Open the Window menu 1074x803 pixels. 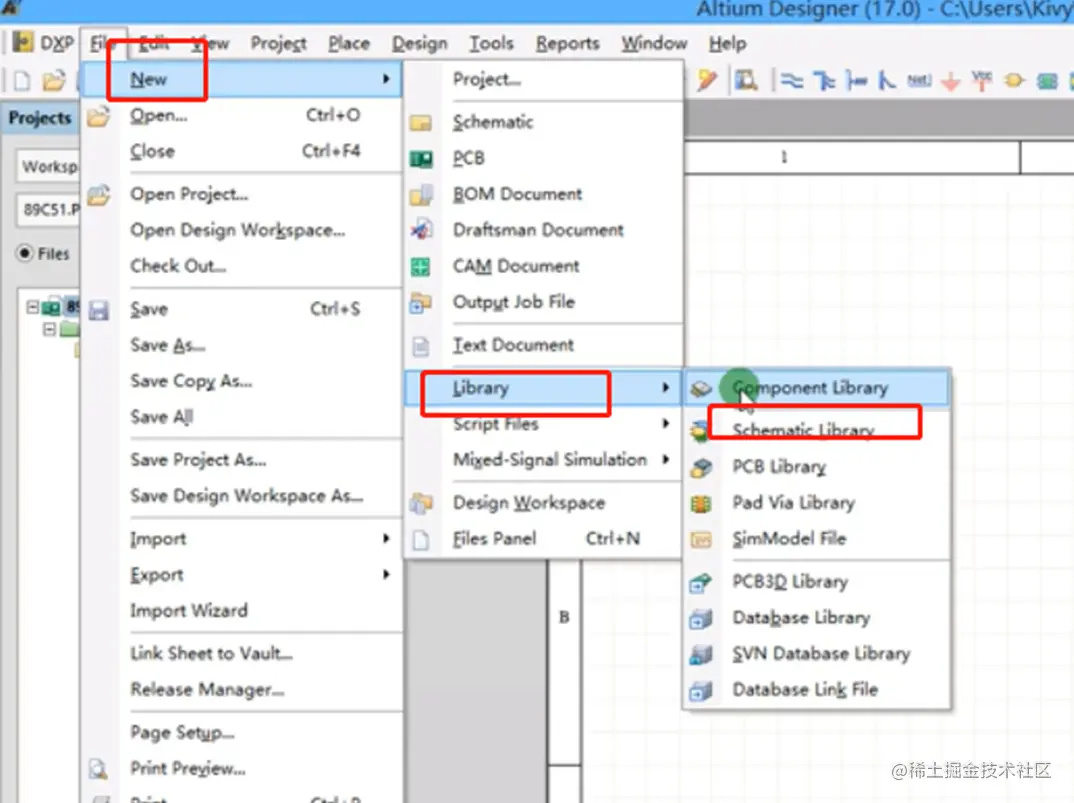tap(654, 43)
